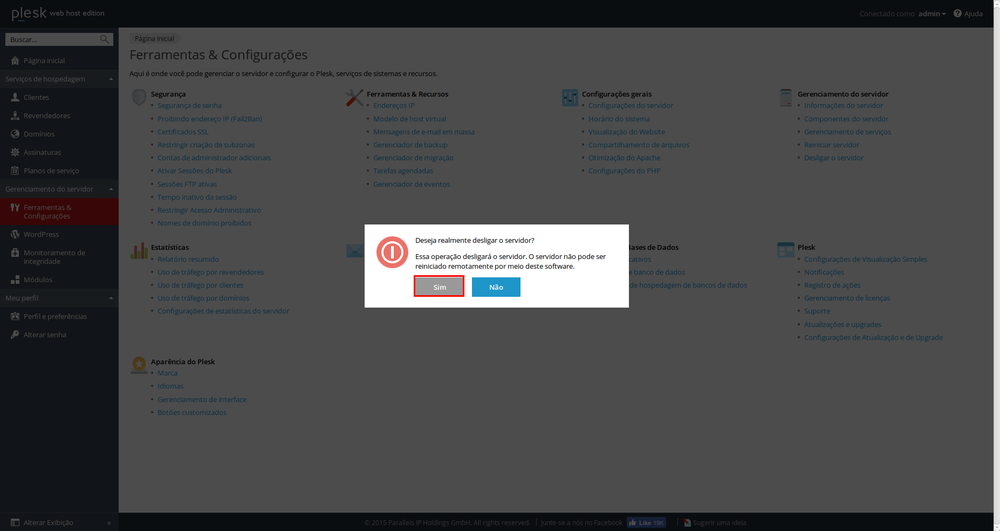1000x531 pixels.
Task: Click the Ajuda help question icon
Action: click(957, 14)
